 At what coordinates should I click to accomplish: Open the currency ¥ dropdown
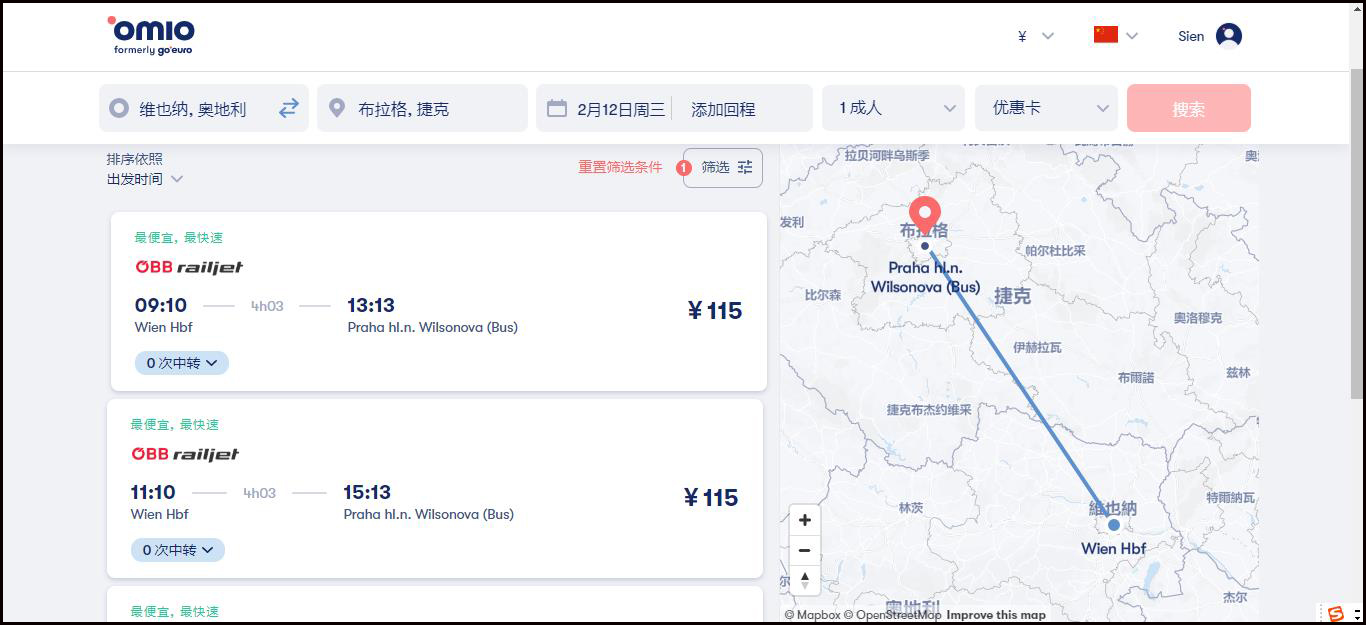[1035, 36]
